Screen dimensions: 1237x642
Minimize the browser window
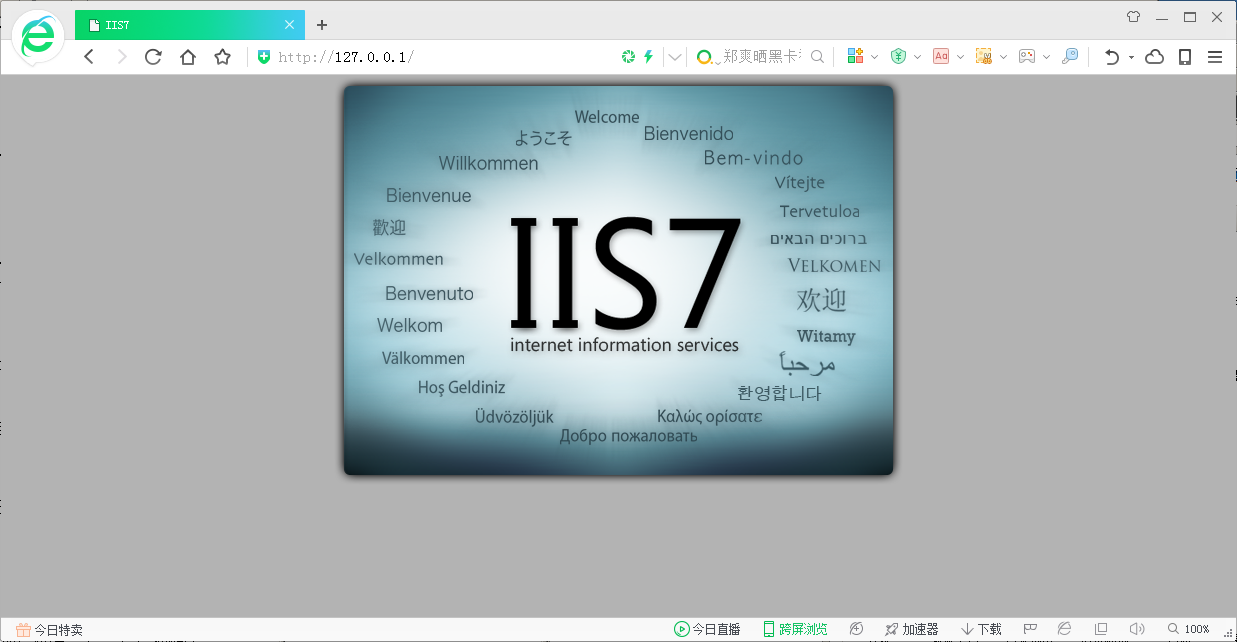(1161, 16)
